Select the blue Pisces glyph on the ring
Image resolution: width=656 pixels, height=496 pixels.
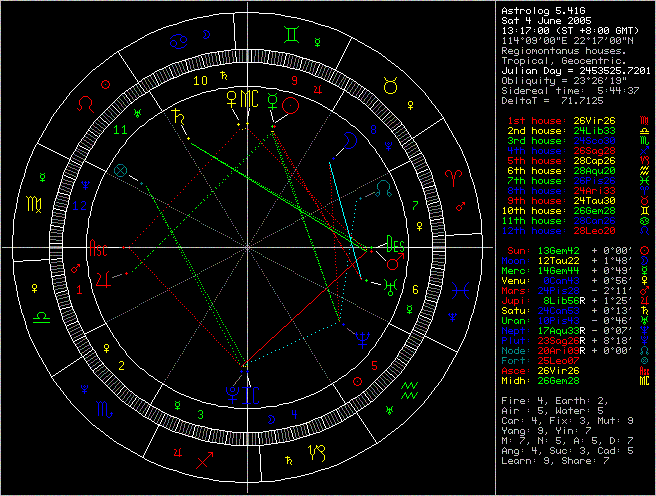[461, 290]
